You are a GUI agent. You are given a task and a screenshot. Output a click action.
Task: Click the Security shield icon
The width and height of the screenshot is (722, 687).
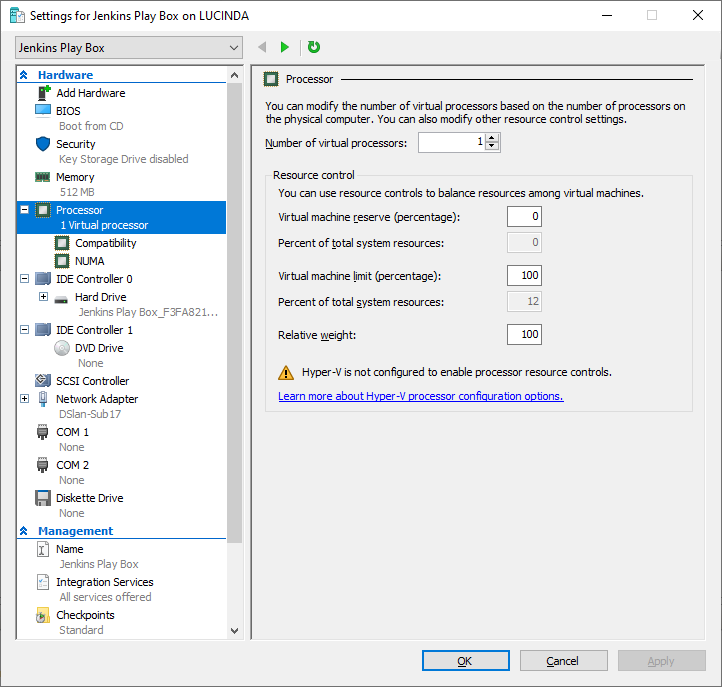point(43,144)
